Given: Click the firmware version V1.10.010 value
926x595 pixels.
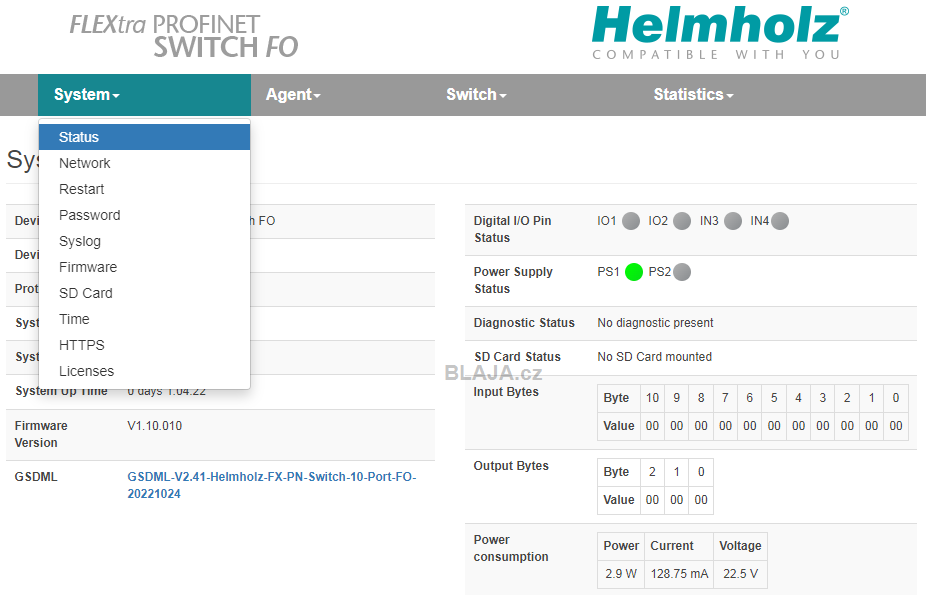Looking at the screenshot, I should click(x=155, y=426).
